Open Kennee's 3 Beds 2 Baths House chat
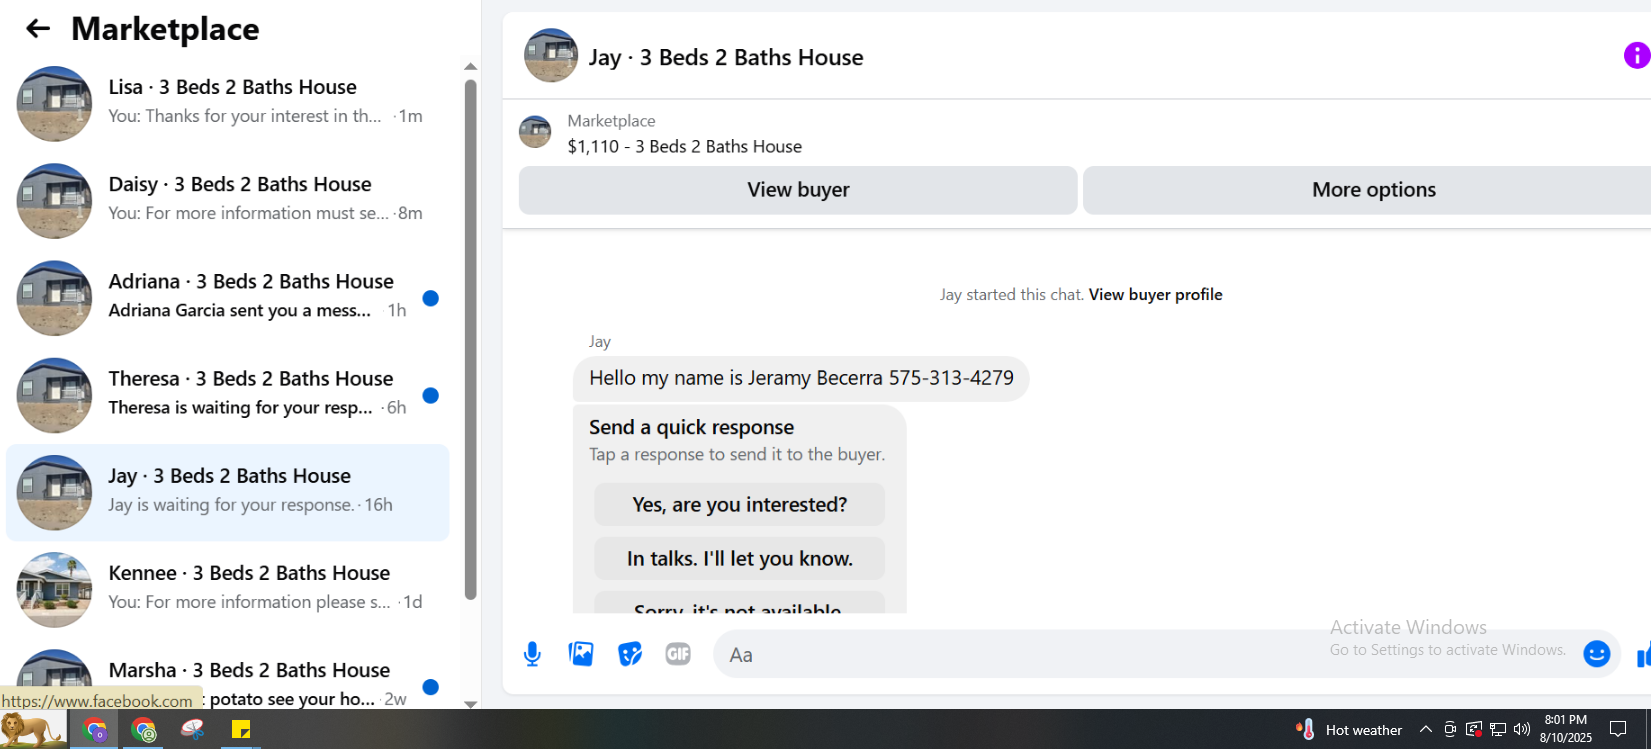This screenshot has height=749, width=1651. (x=228, y=589)
